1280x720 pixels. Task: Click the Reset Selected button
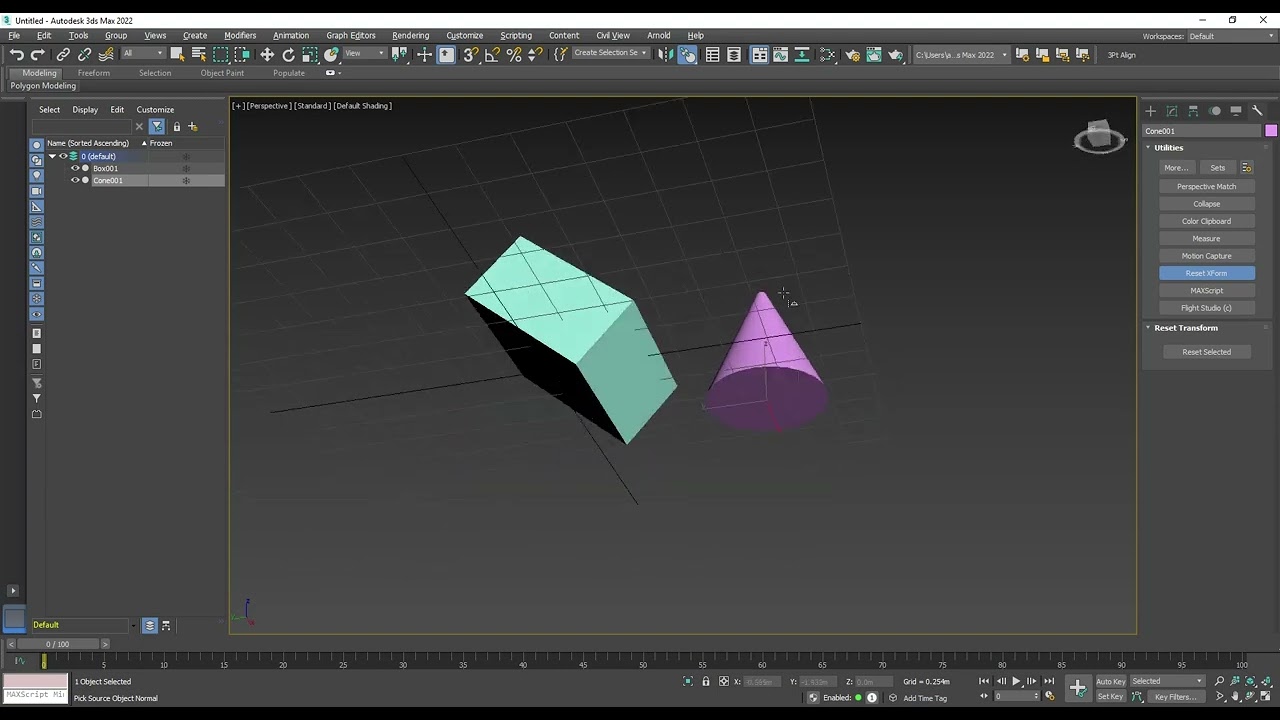click(1207, 352)
